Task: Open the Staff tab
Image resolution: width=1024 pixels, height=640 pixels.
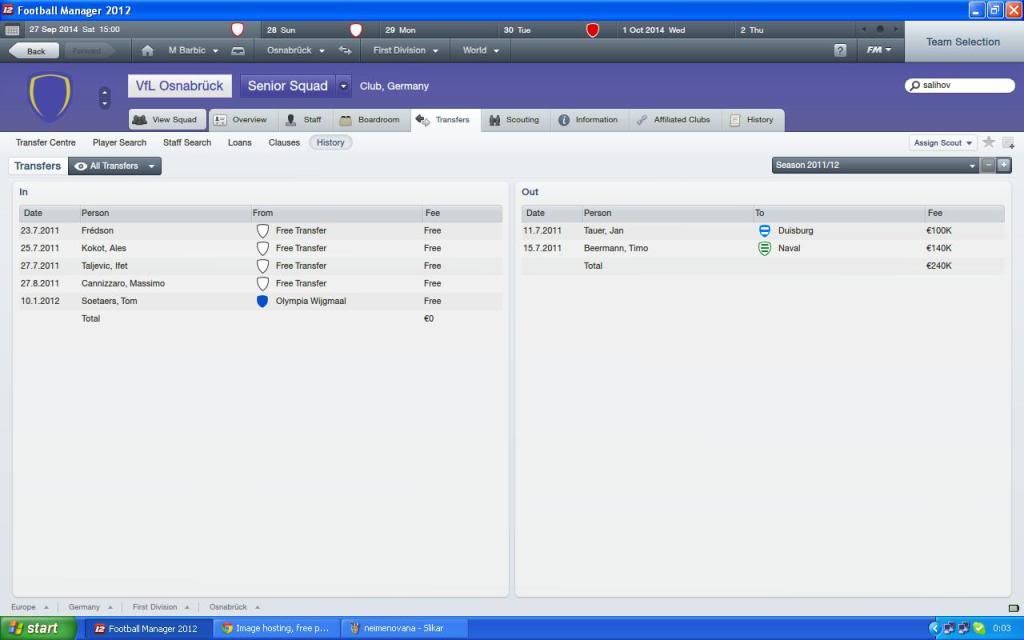Action: [x=304, y=120]
